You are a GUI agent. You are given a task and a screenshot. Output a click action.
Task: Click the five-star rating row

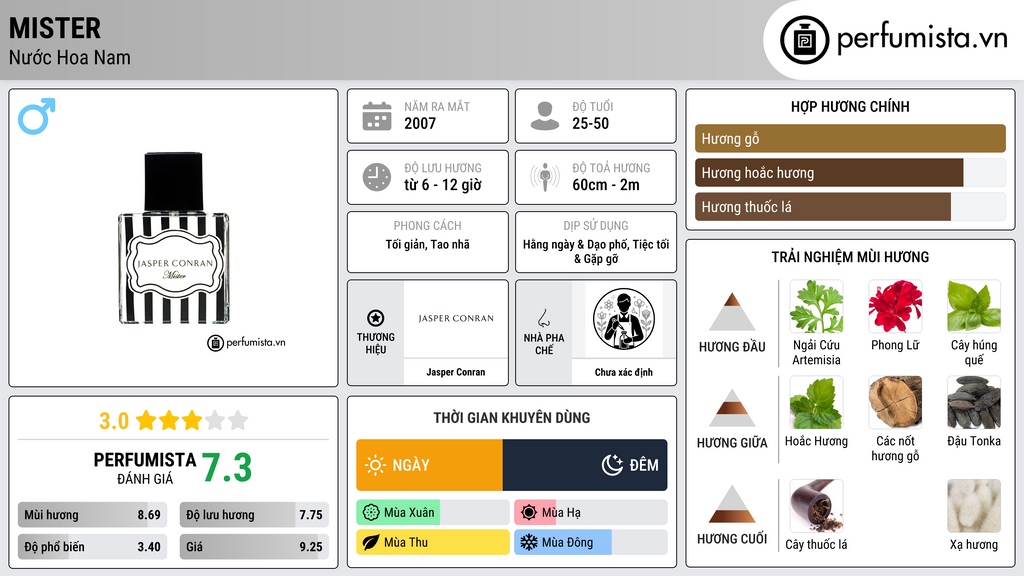[x=192, y=421]
